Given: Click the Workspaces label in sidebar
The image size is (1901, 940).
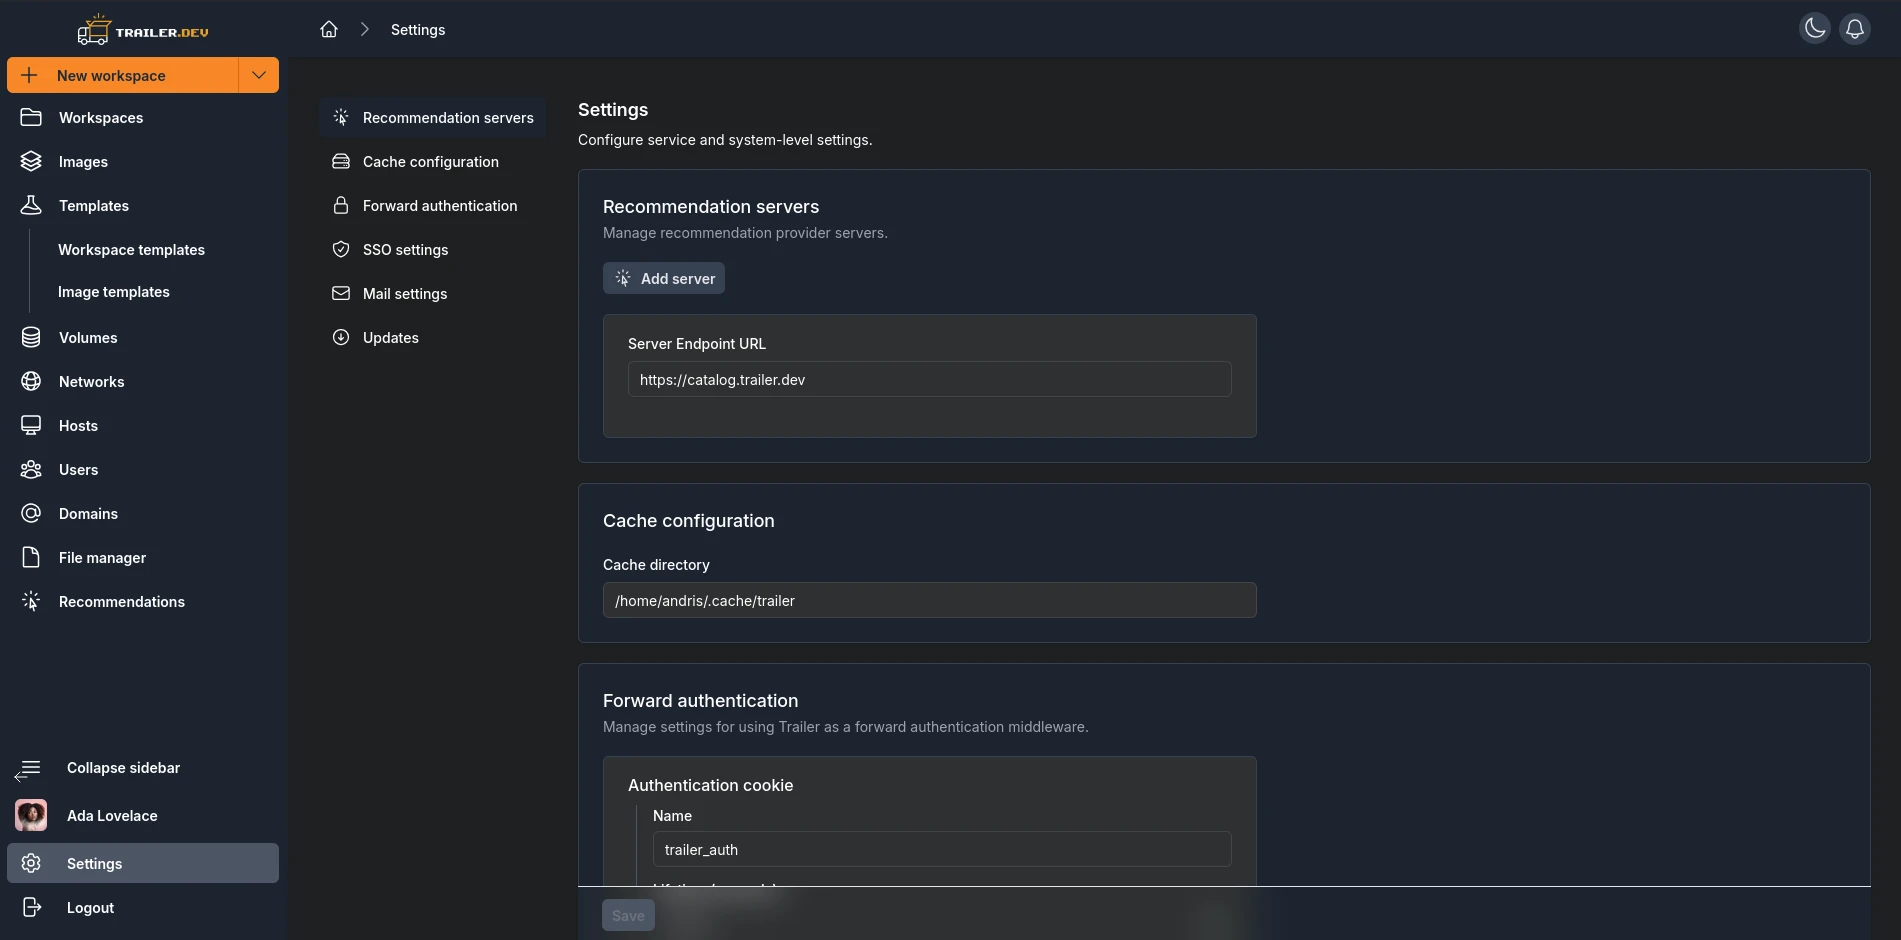Looking at the screenshot, I should pyautogui.click(x=101, y=117).
